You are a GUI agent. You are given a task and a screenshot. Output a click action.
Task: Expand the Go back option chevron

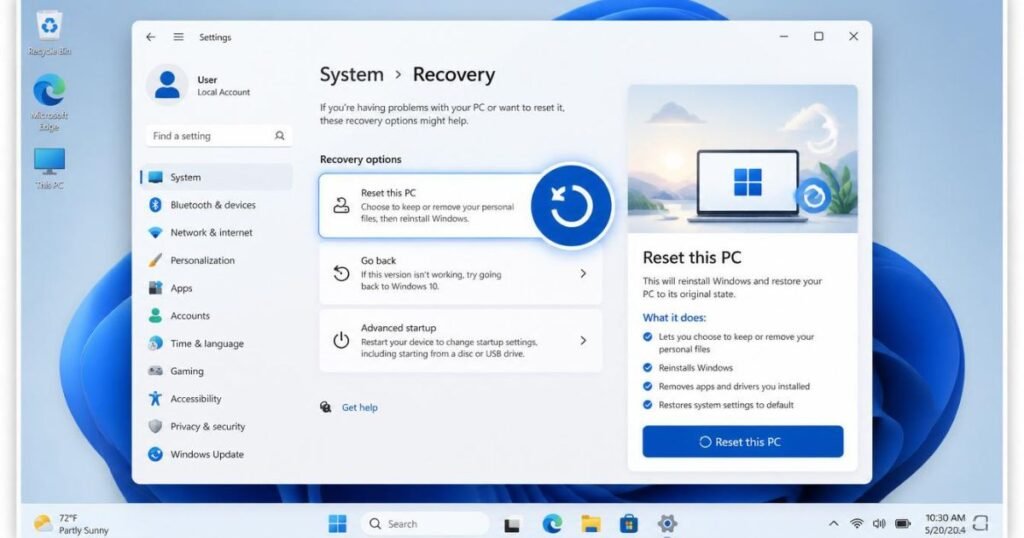click(x=583, y=274)
